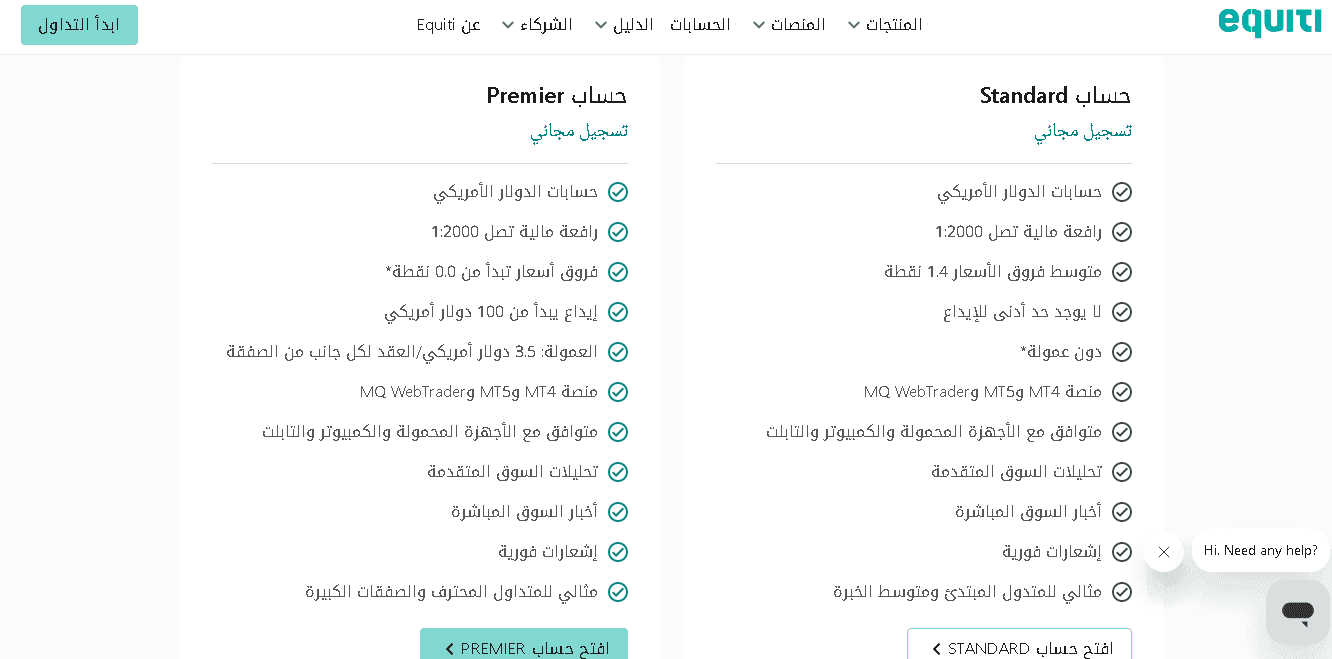1332x659 pixels.
Task: Click the checkmark beside أخبار السوق المباشرة in Premier
Action: point(618,511)
